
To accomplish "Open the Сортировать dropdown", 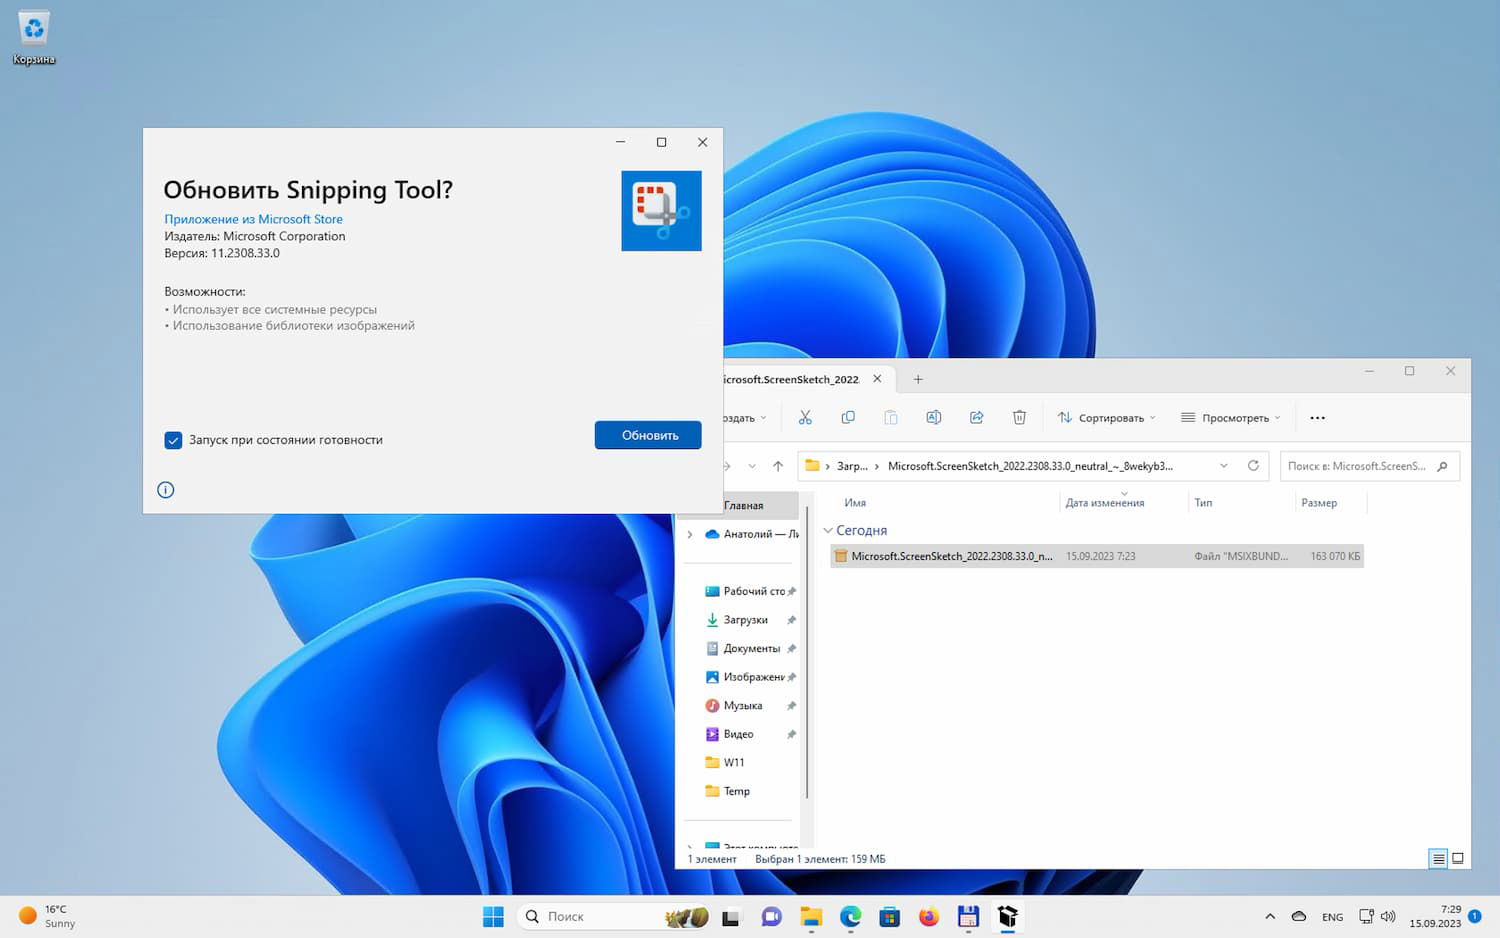I will [x=1106, y=418].
